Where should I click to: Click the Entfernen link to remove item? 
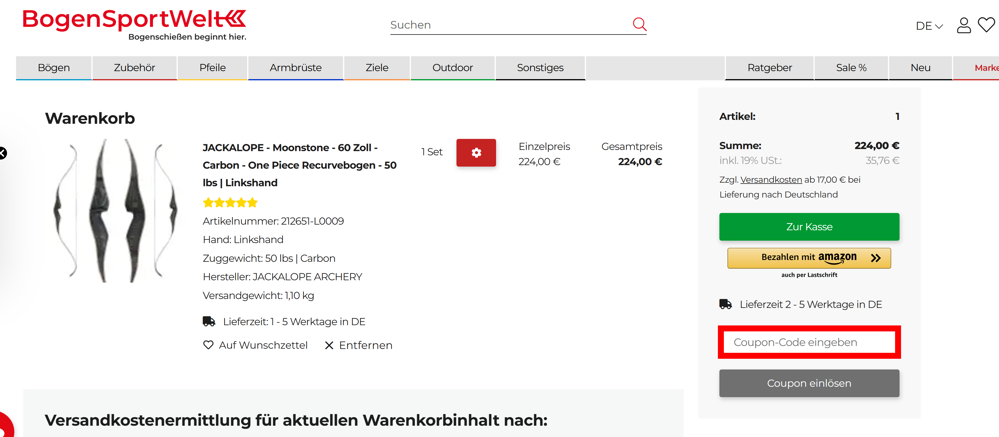[366, 345]
